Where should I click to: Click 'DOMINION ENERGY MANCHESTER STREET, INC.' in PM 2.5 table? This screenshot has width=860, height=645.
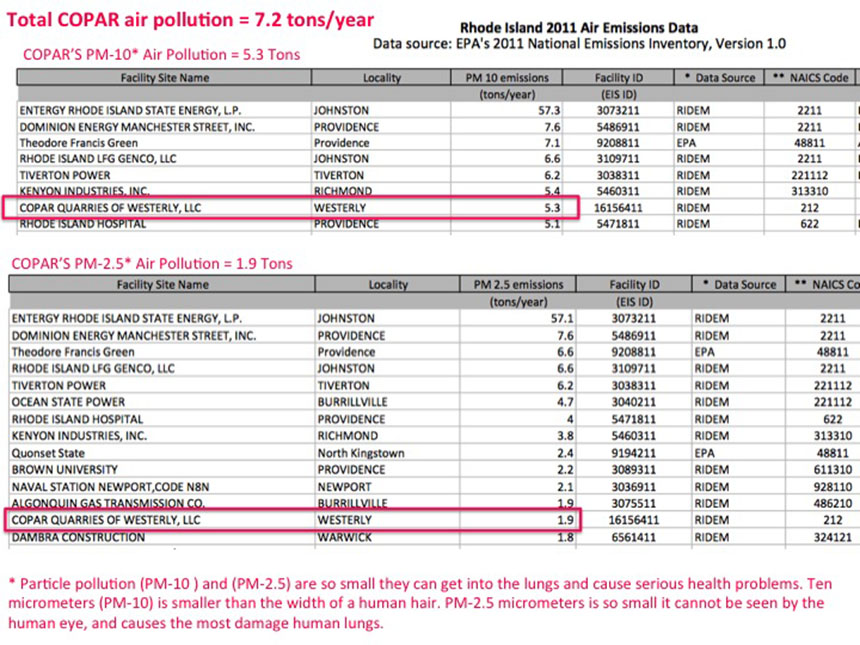point(134,335)
